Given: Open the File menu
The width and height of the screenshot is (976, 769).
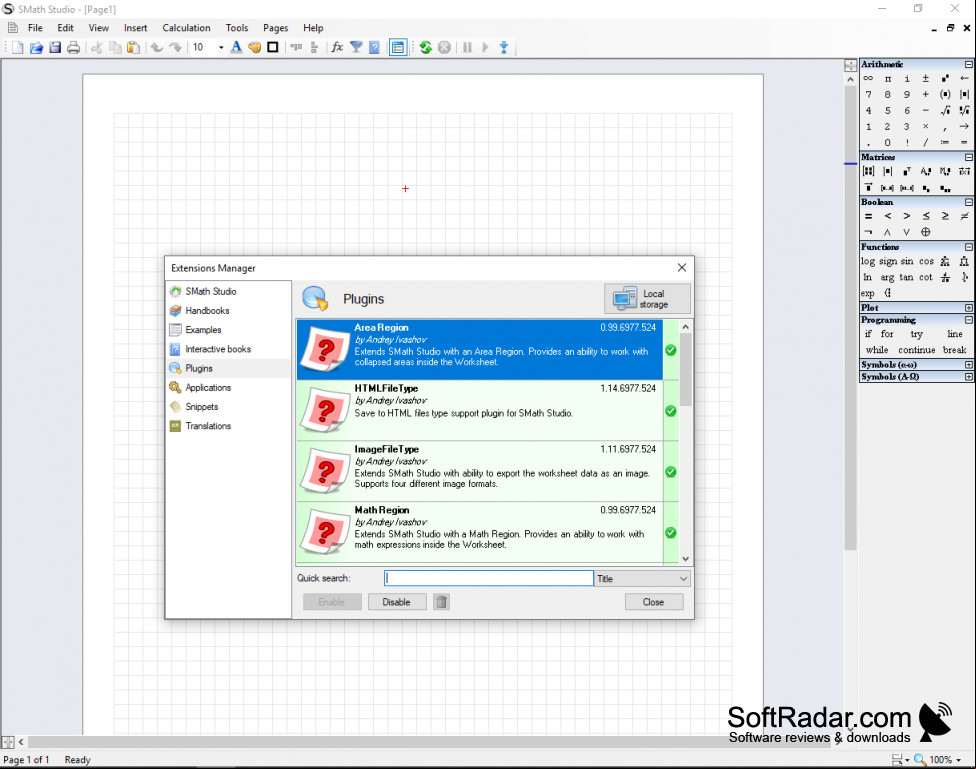Looking at the screenshot, I should click(x=35, y=28).
